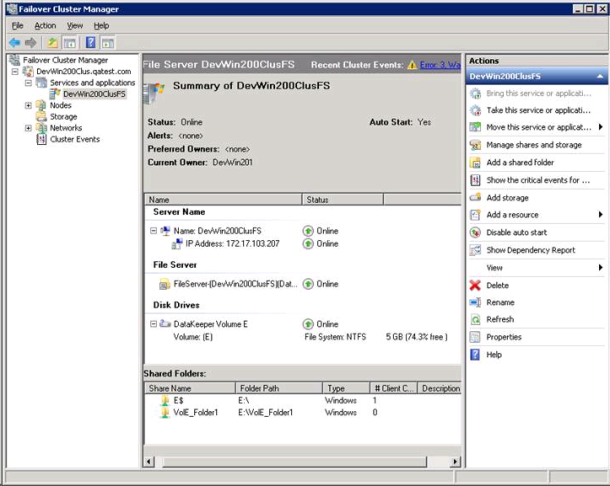610x486 pixels.
Task: Click the Add a shared folder icon
Action: coord(475,163)
